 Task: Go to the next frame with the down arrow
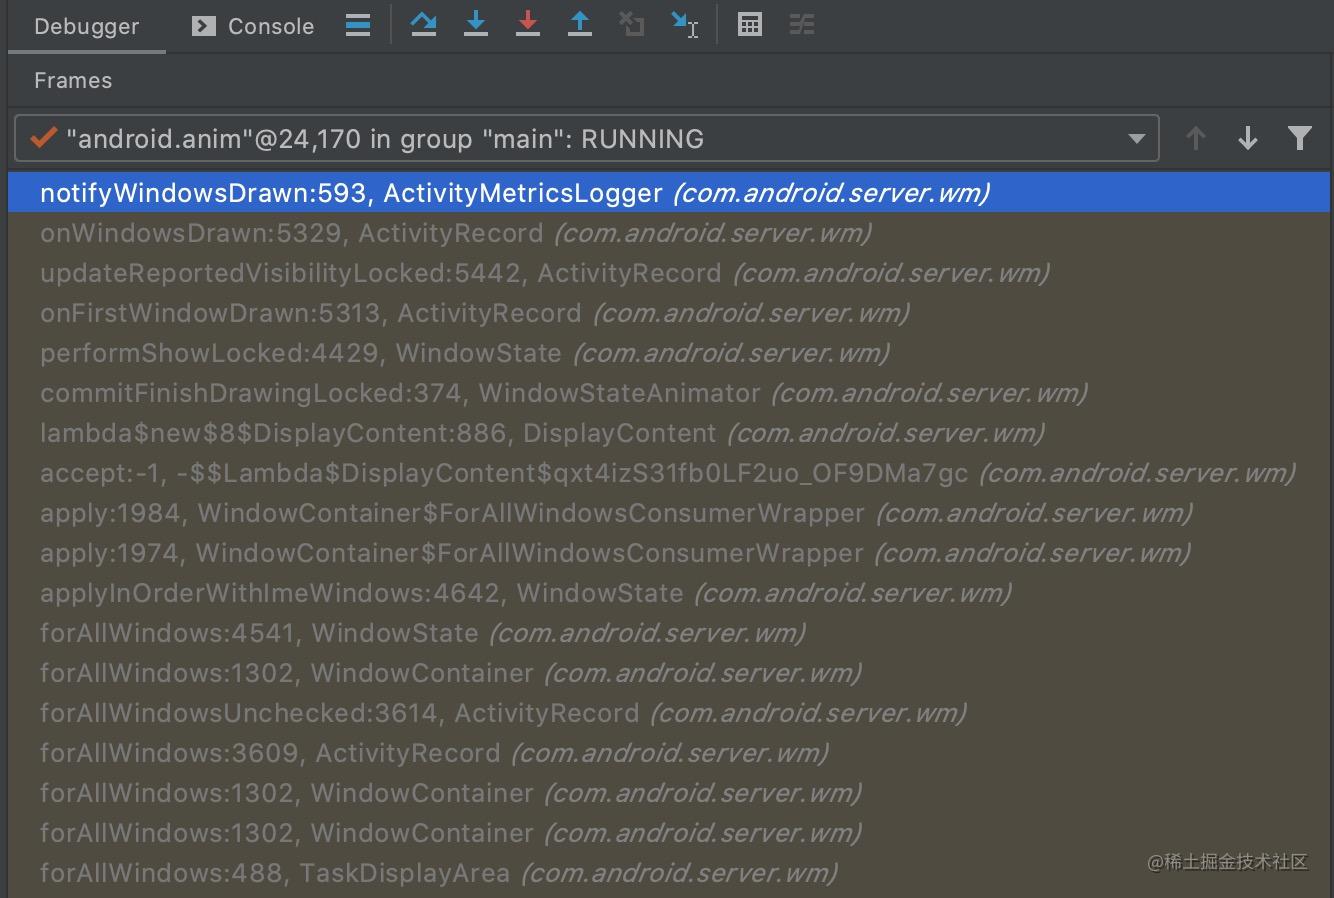(x=1247, y=138)
